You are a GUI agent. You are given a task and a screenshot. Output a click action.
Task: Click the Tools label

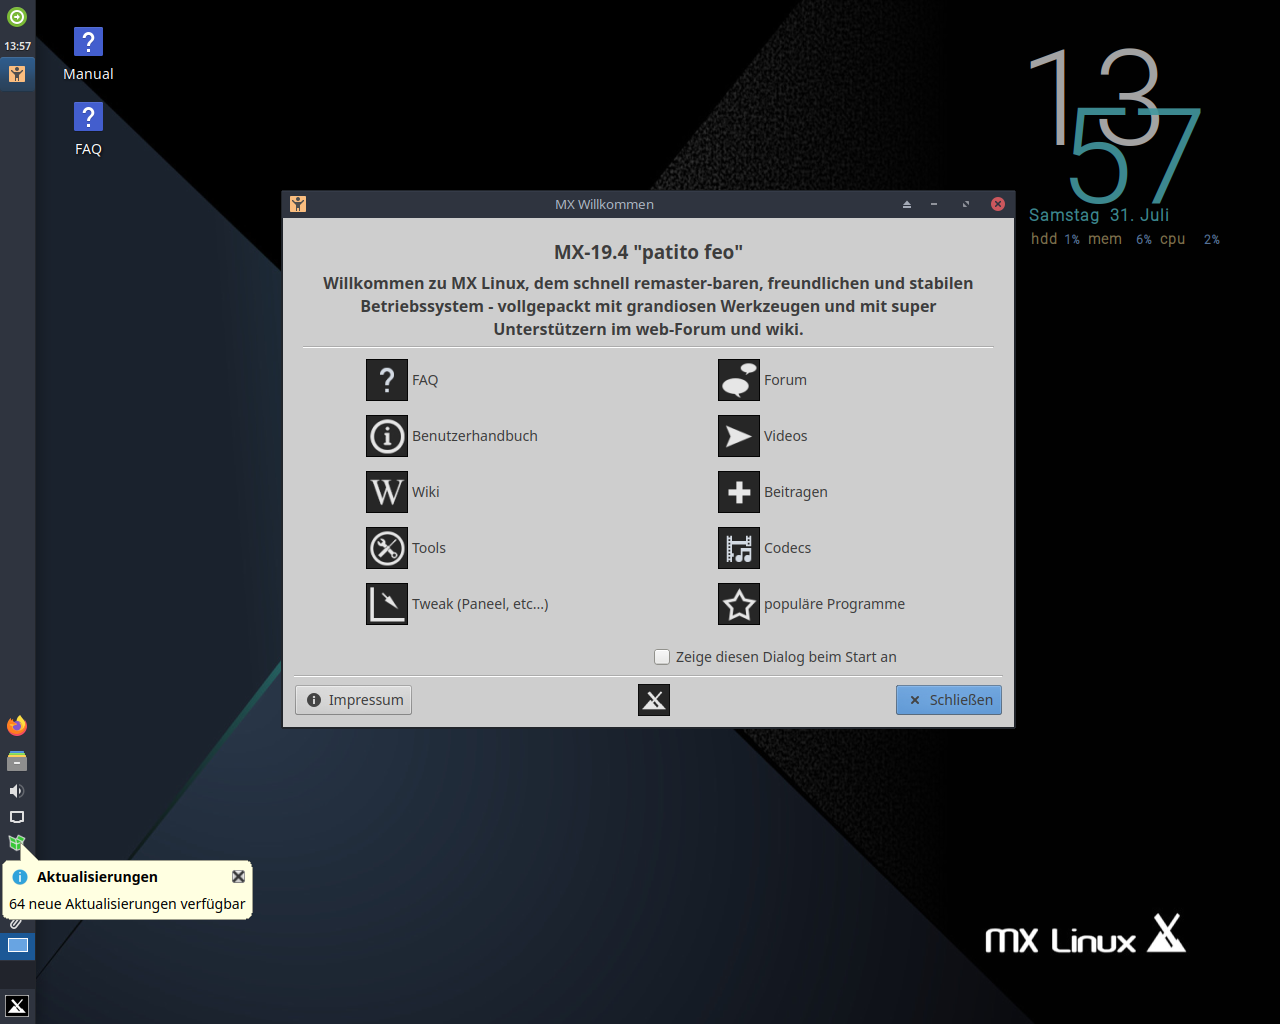[429, 548]
